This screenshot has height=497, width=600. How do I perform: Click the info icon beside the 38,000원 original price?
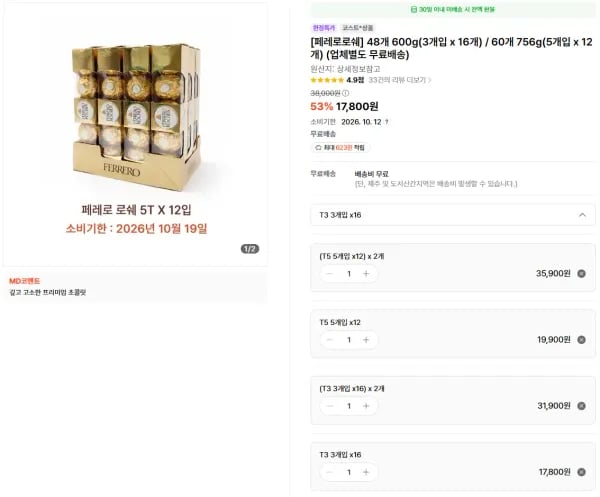pyautogui.click(x=346, y=93)
